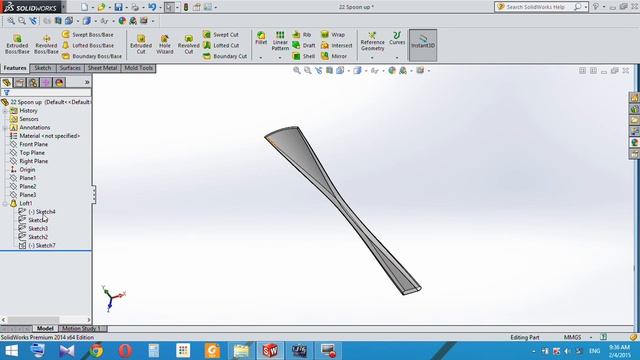Select the Intersect tool
The height and width of the screenshot is (360, 640).
click(337, 45)
